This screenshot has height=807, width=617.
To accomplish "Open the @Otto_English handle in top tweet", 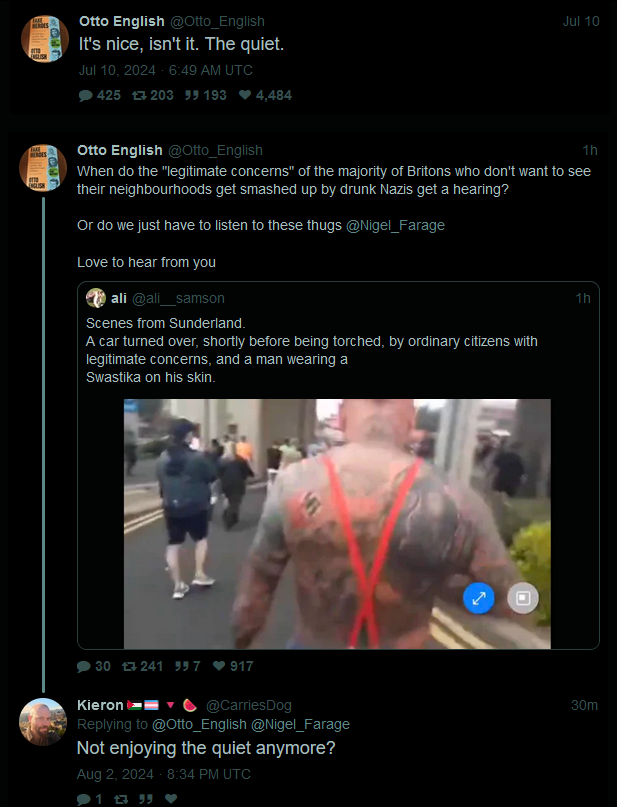I will (x=217, y=21).
